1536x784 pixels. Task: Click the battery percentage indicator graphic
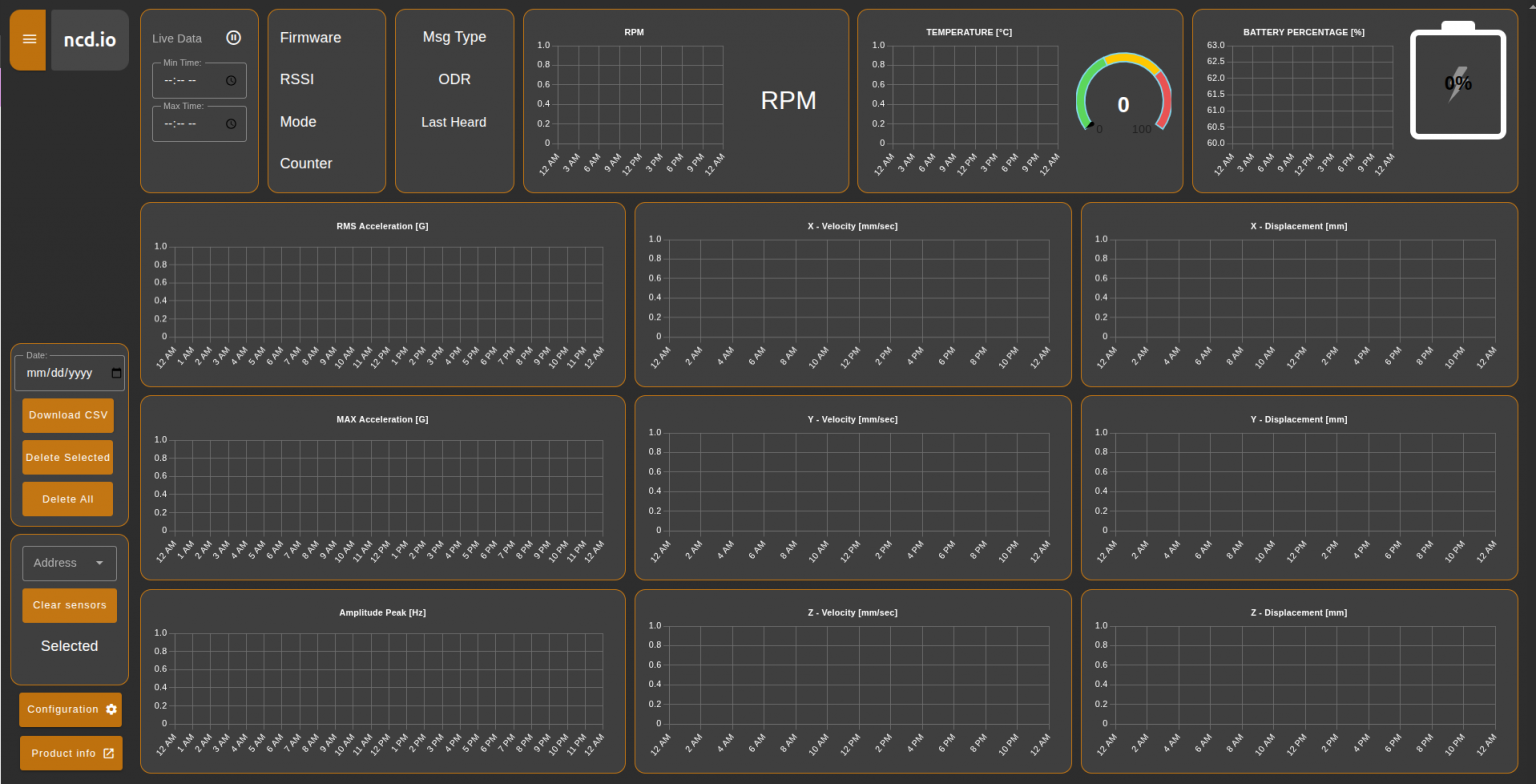1456,83
